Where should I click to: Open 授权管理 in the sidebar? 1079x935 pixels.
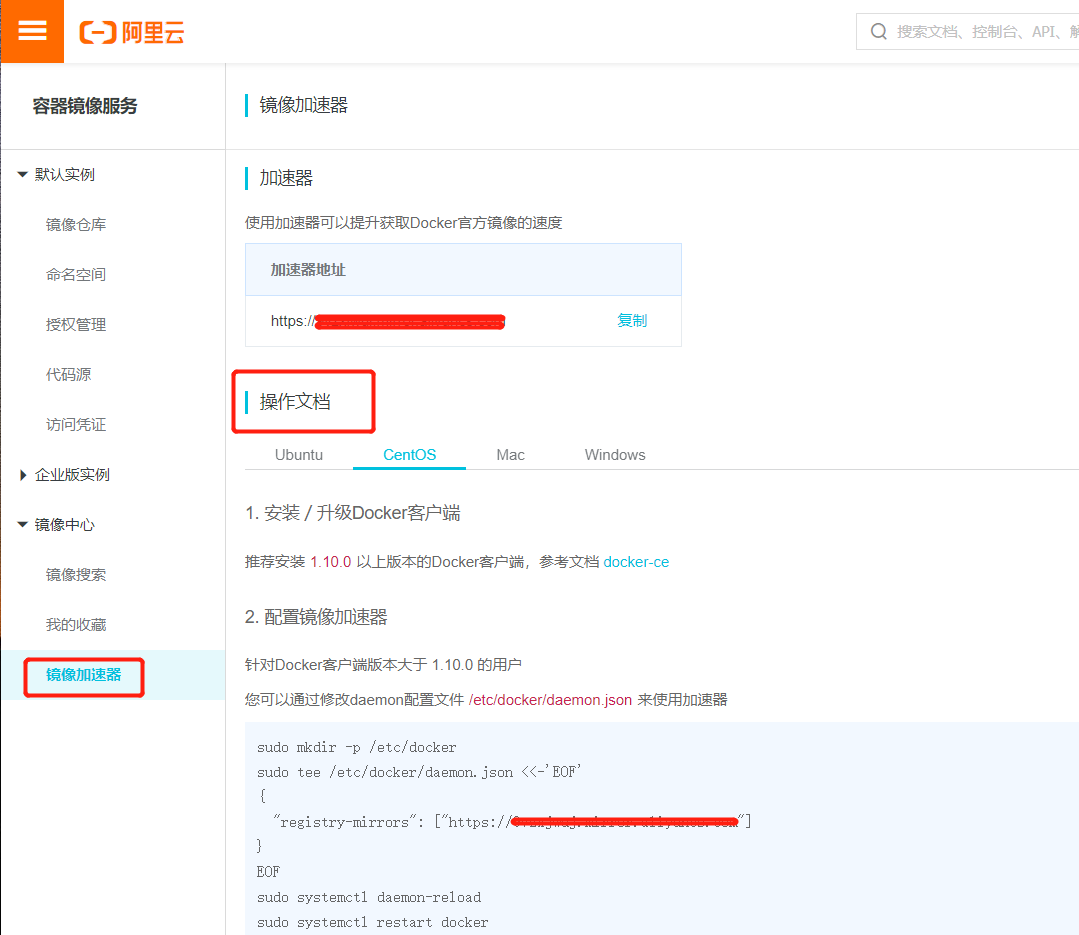tap(76, 325)
